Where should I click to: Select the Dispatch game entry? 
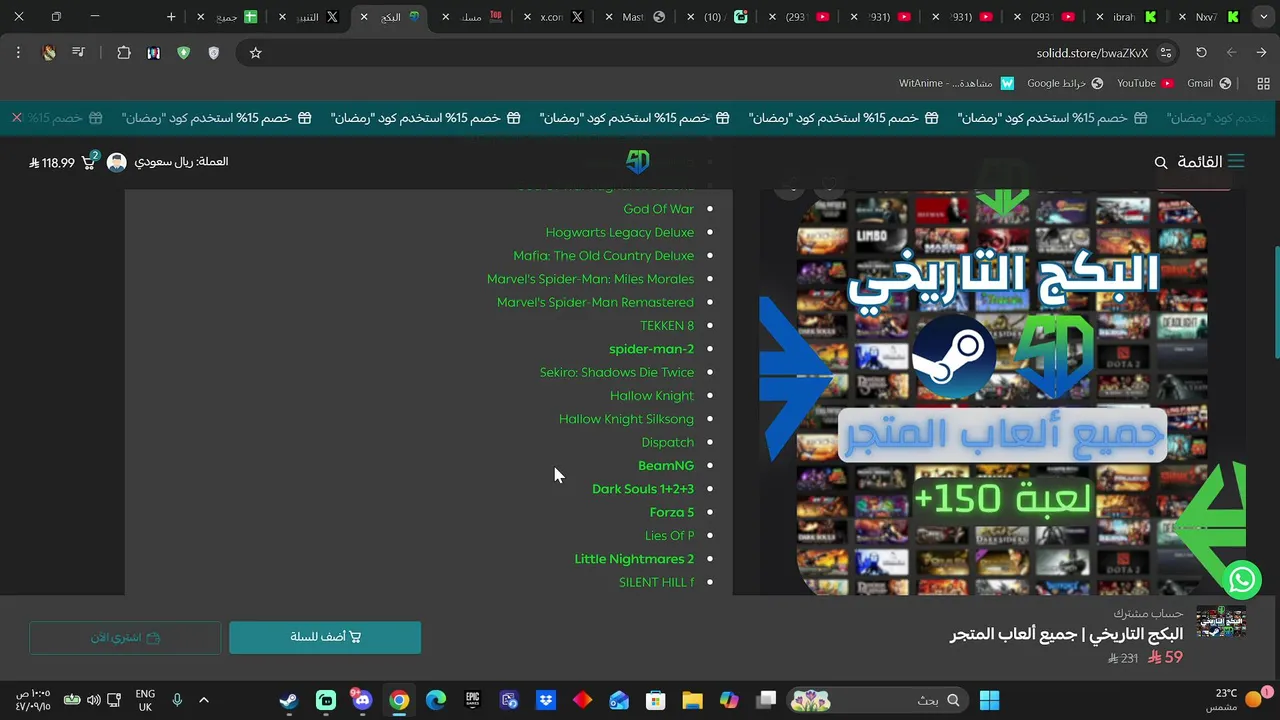(667, 442)
